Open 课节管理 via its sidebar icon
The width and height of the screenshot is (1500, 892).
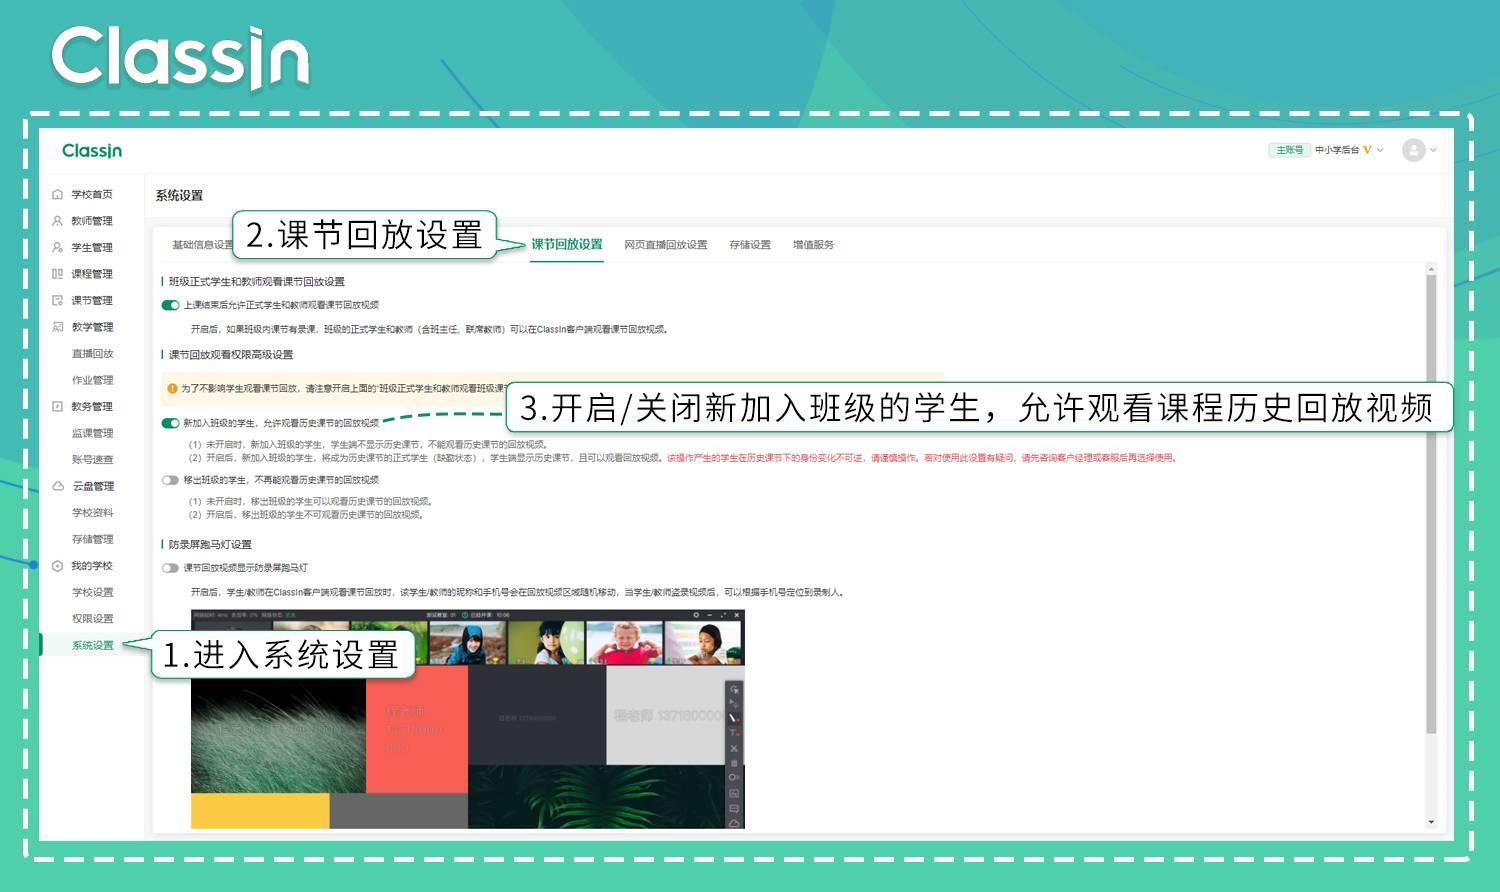pyautogui.click(x=57, y=300)
